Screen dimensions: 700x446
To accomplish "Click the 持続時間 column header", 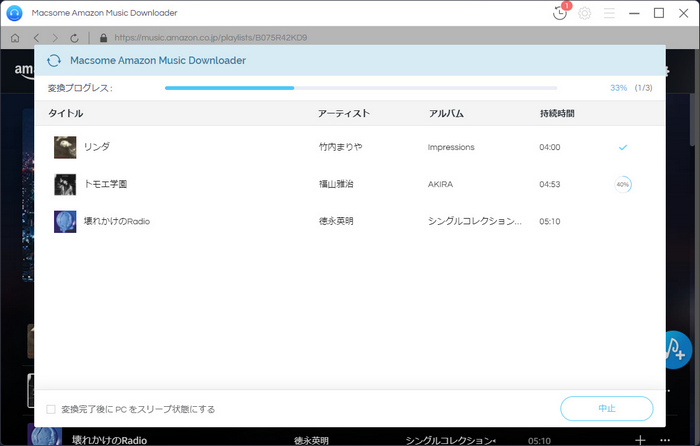I will point(557,113).
